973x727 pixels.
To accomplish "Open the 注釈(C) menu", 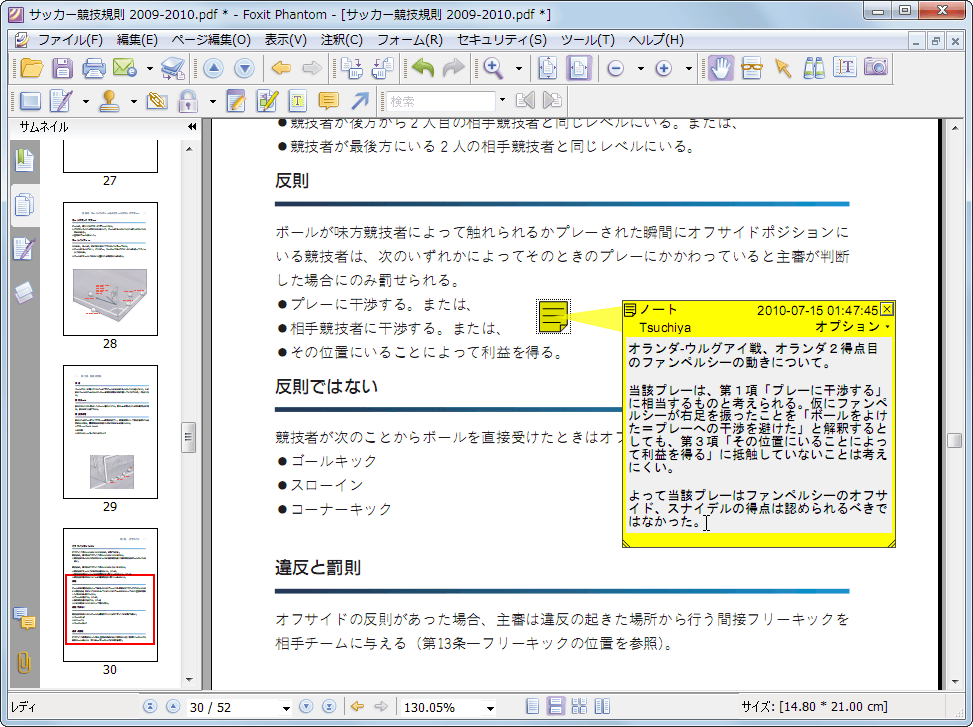I will 342,40.
